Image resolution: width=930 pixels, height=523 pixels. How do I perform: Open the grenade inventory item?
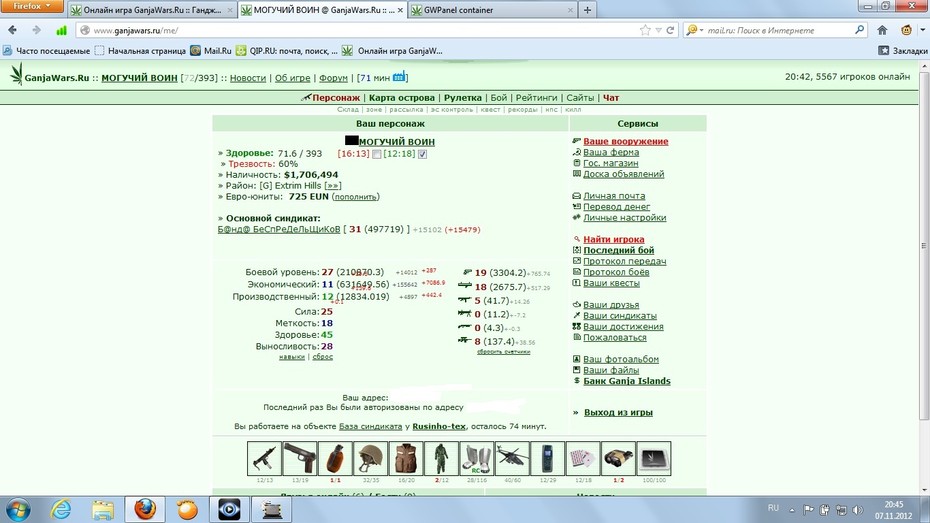tap(335, 458)
